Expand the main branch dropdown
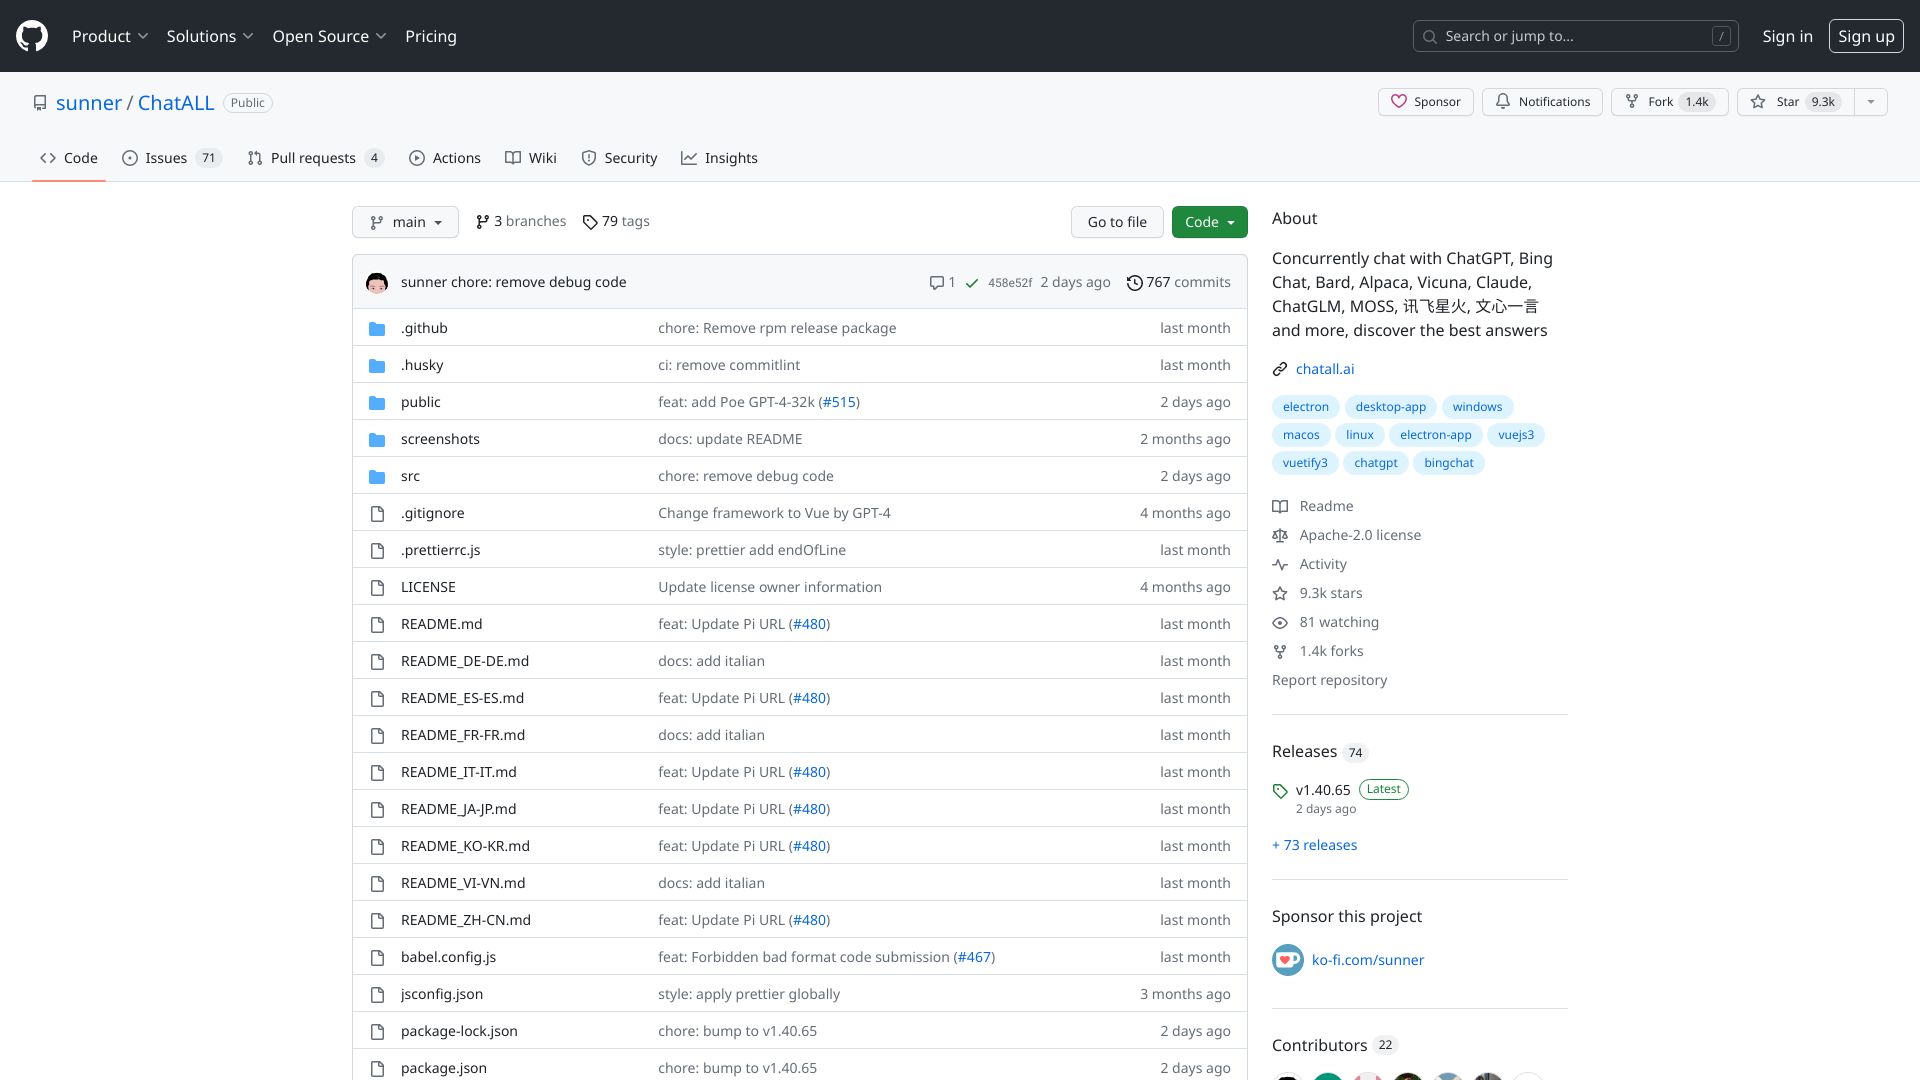Viewport: 1920px width, 1080px height. (405, 222)
